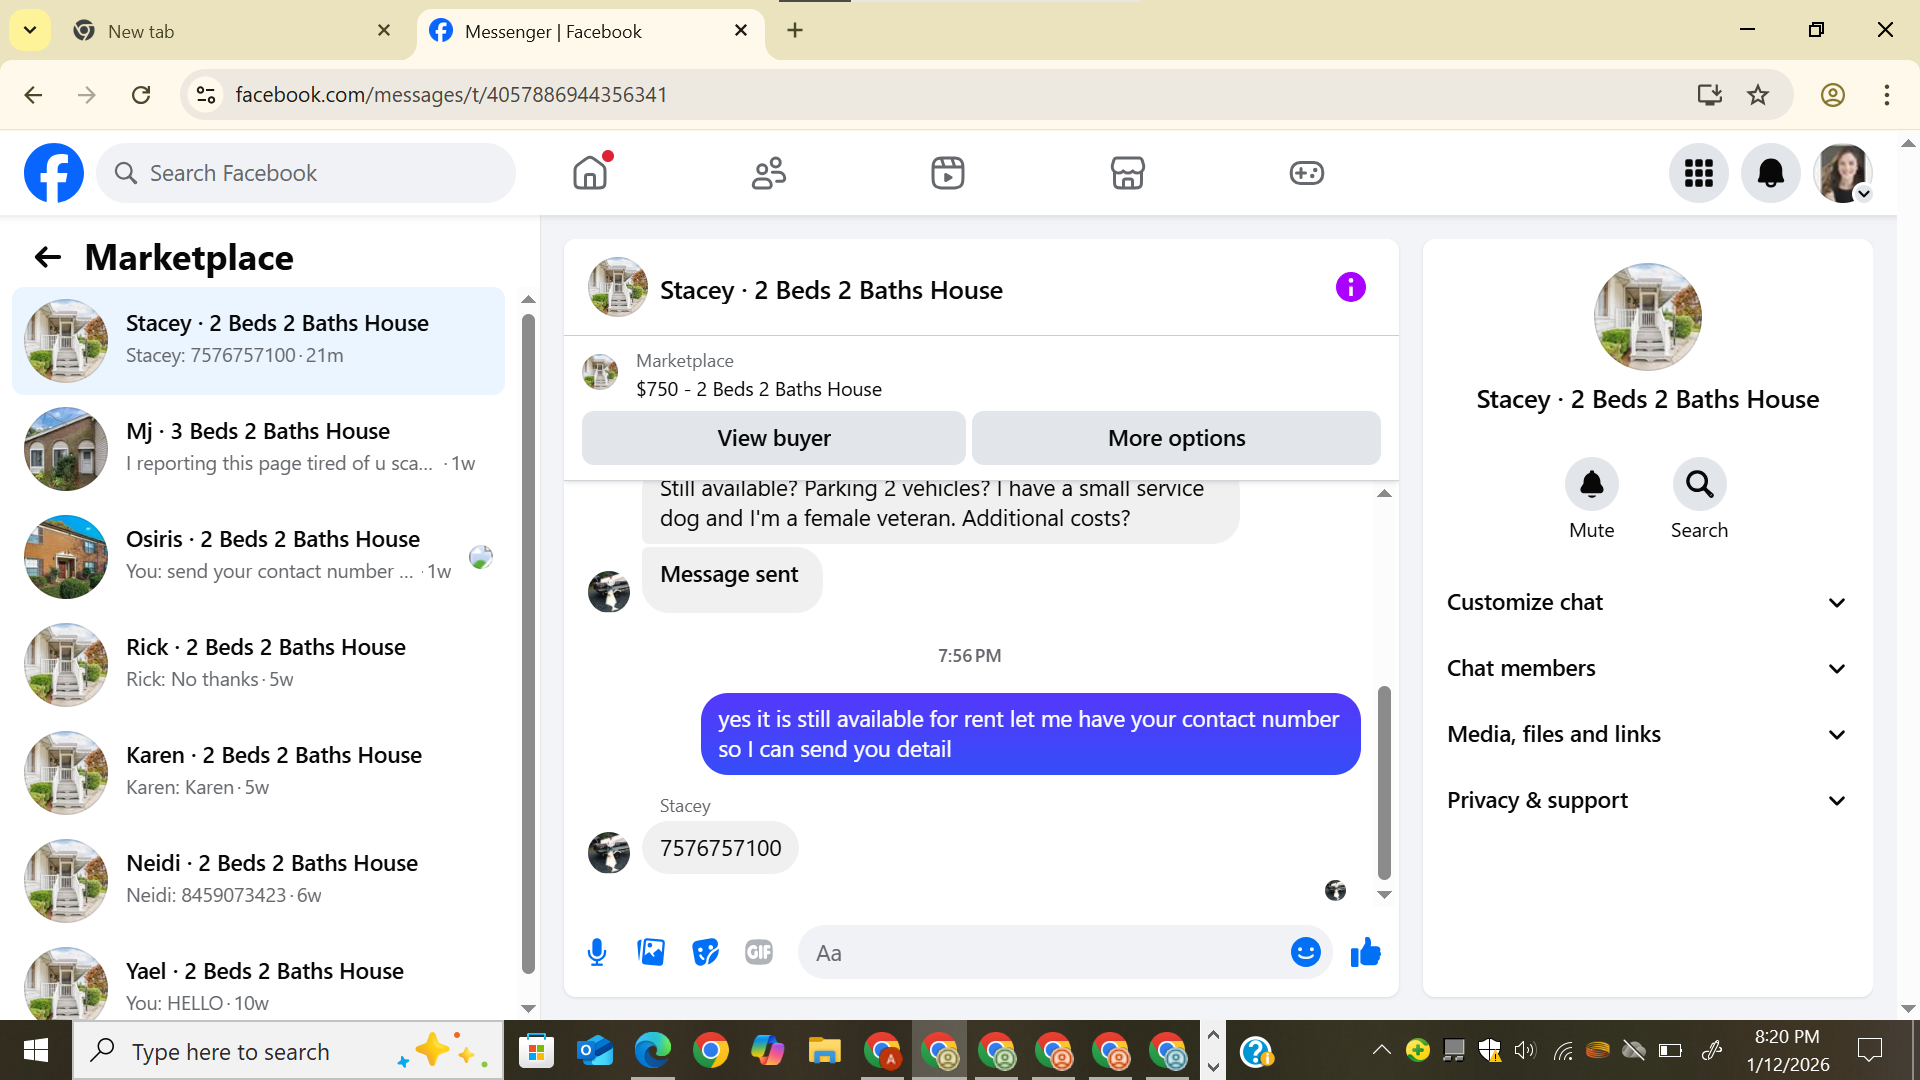Attach a photo using image icon
The width and height of the screenshot is (1920, 1080).
651,952
